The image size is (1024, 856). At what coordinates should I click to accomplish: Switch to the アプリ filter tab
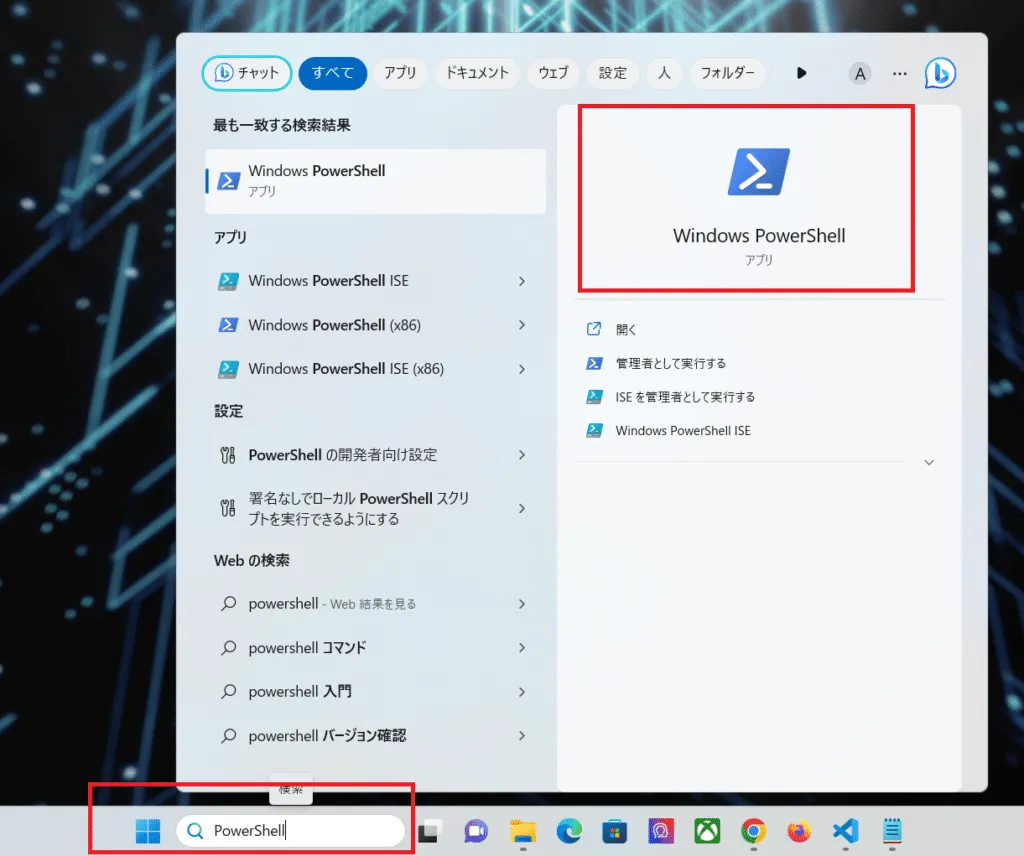pyautogui.click(x=400, y=72)
